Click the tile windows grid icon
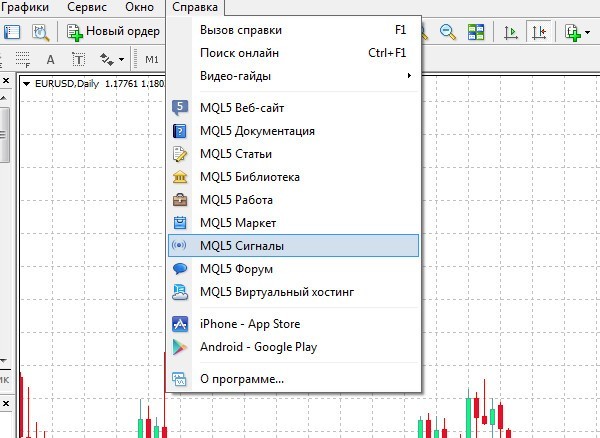This screenshot has height=438, width=600. 476,32
